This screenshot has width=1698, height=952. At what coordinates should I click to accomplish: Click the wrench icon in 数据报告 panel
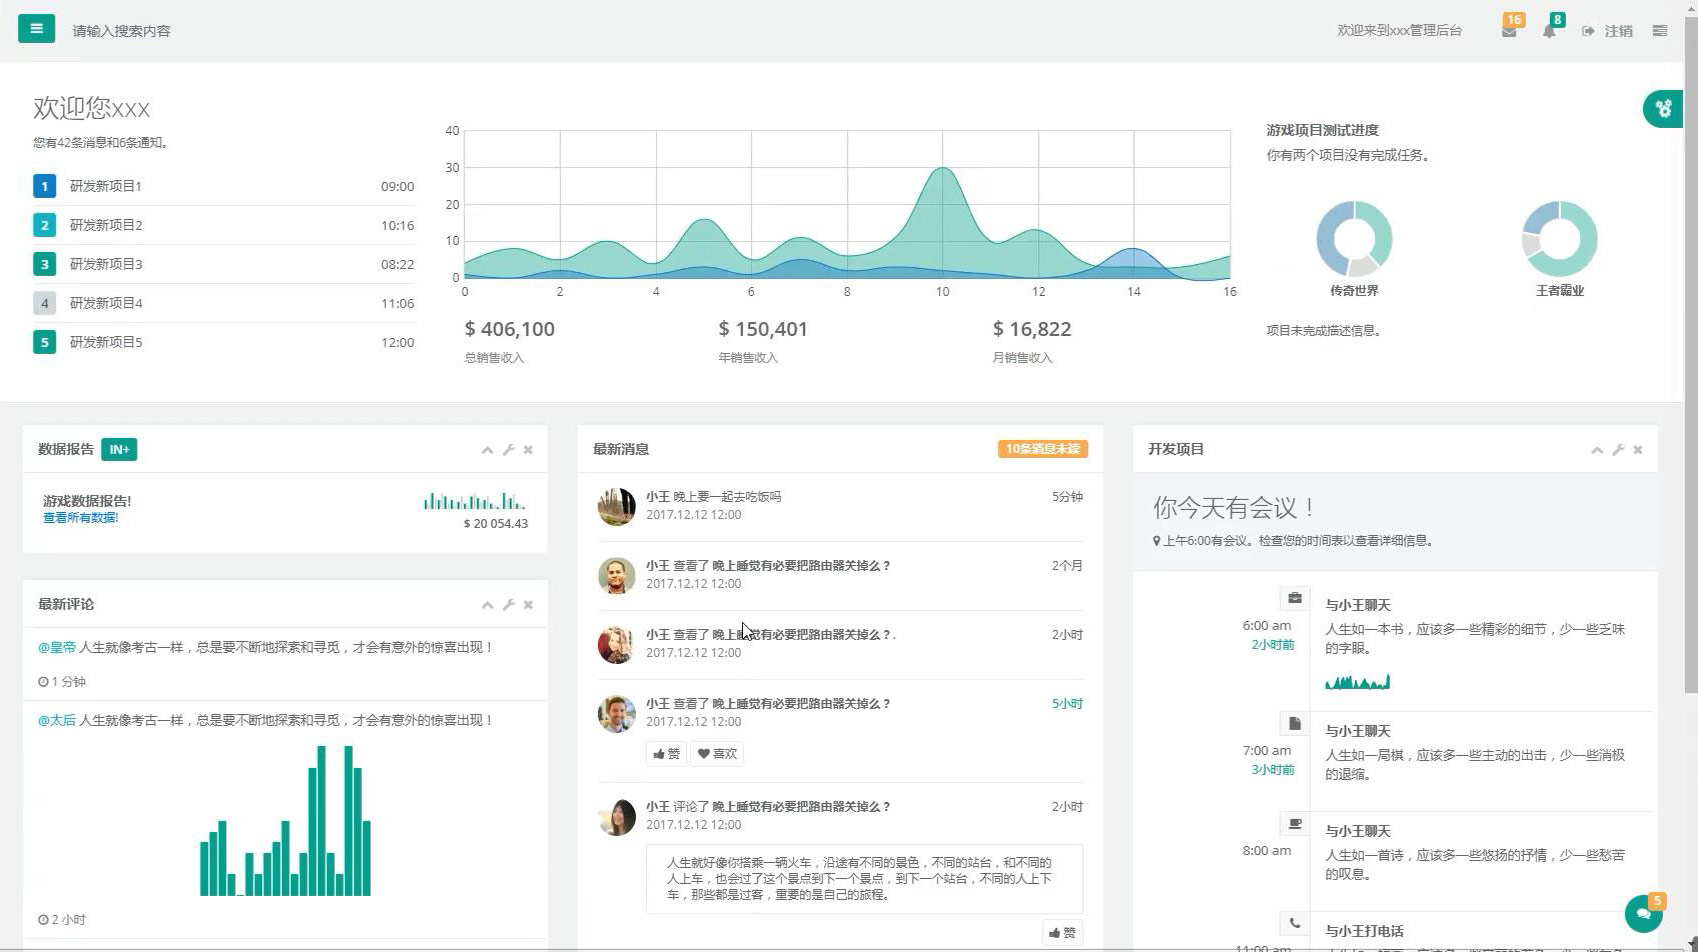coord(508,450)
